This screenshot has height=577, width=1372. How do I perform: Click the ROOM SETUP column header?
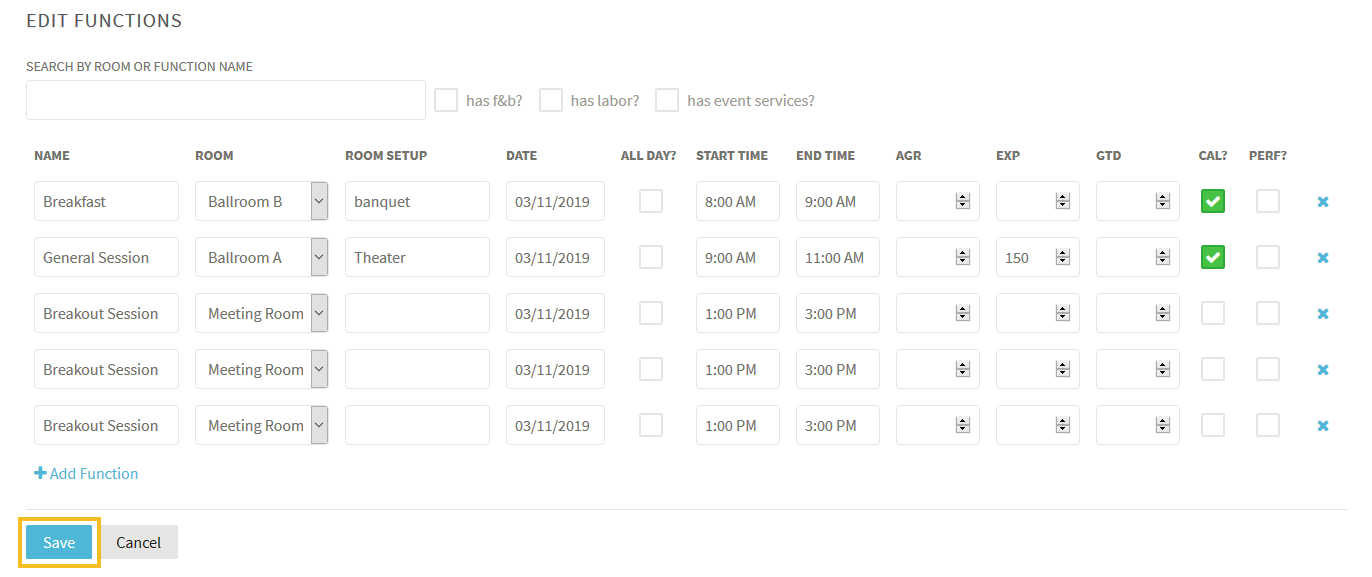coord(386,156)
